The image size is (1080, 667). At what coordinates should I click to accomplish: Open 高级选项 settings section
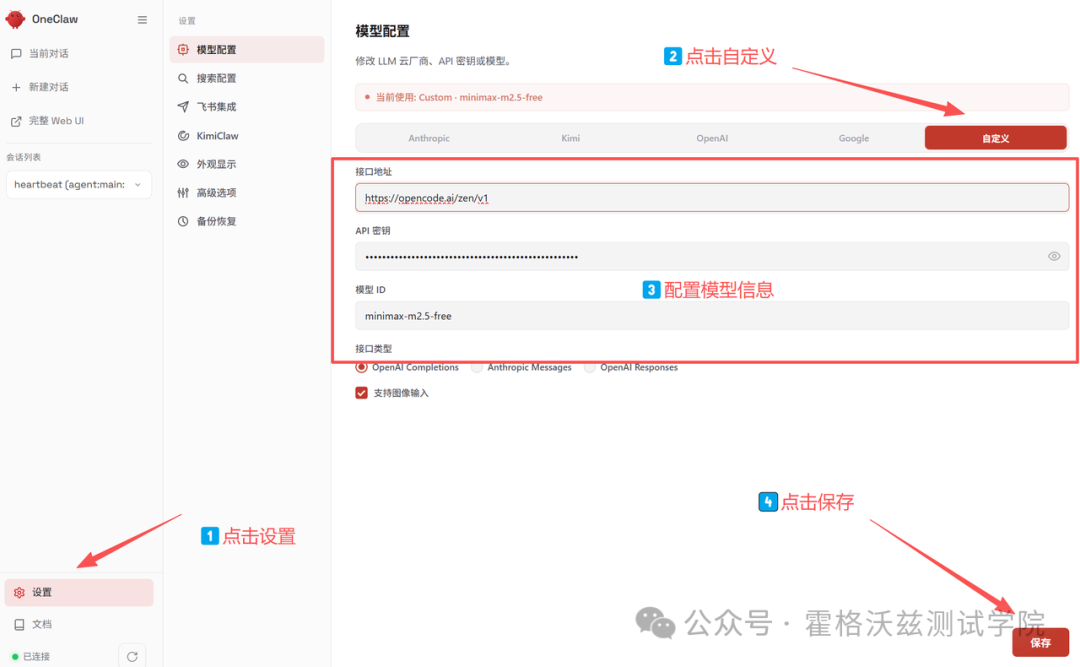[x=247, y=193]
